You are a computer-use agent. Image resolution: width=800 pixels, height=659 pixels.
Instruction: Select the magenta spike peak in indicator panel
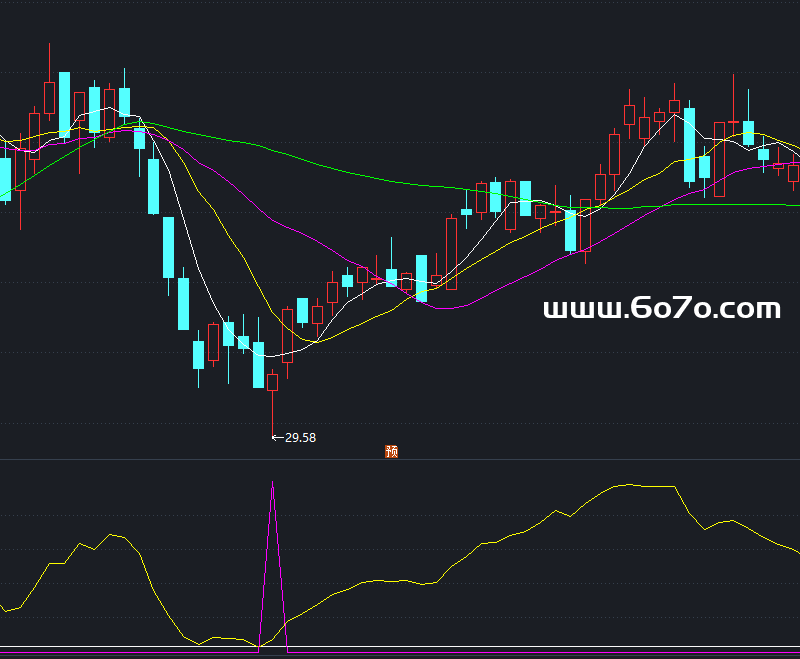273,485
